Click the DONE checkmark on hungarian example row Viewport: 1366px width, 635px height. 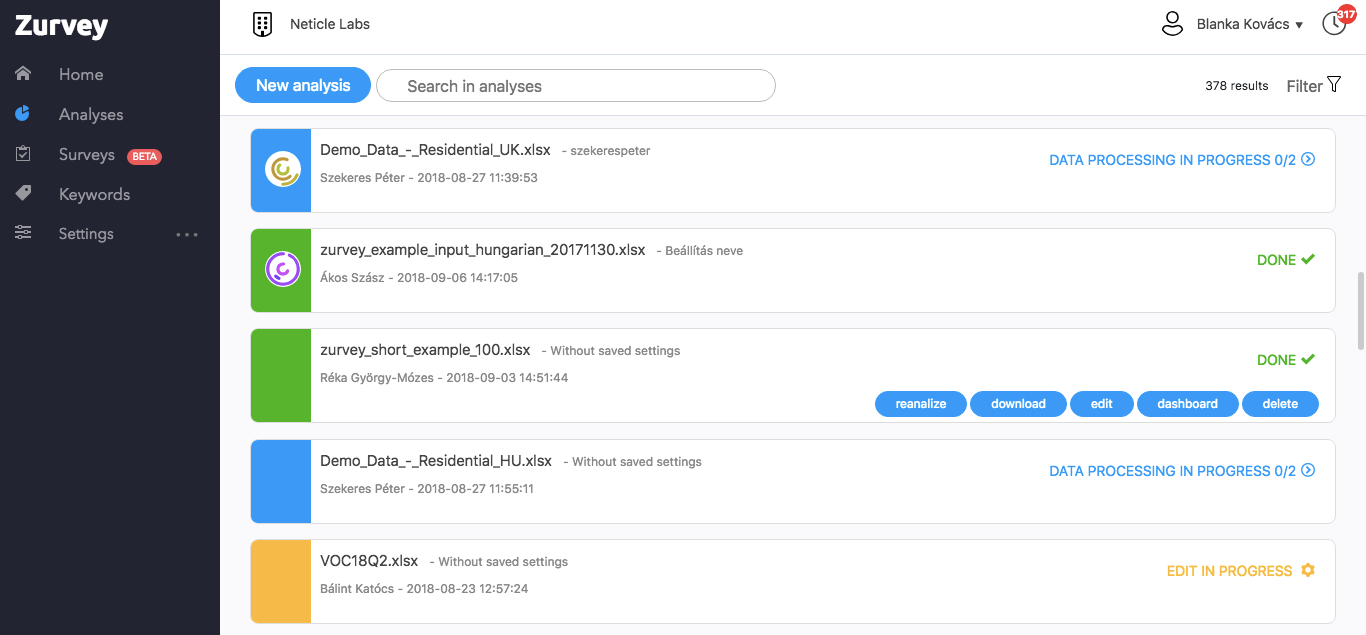click(1308, 259)
